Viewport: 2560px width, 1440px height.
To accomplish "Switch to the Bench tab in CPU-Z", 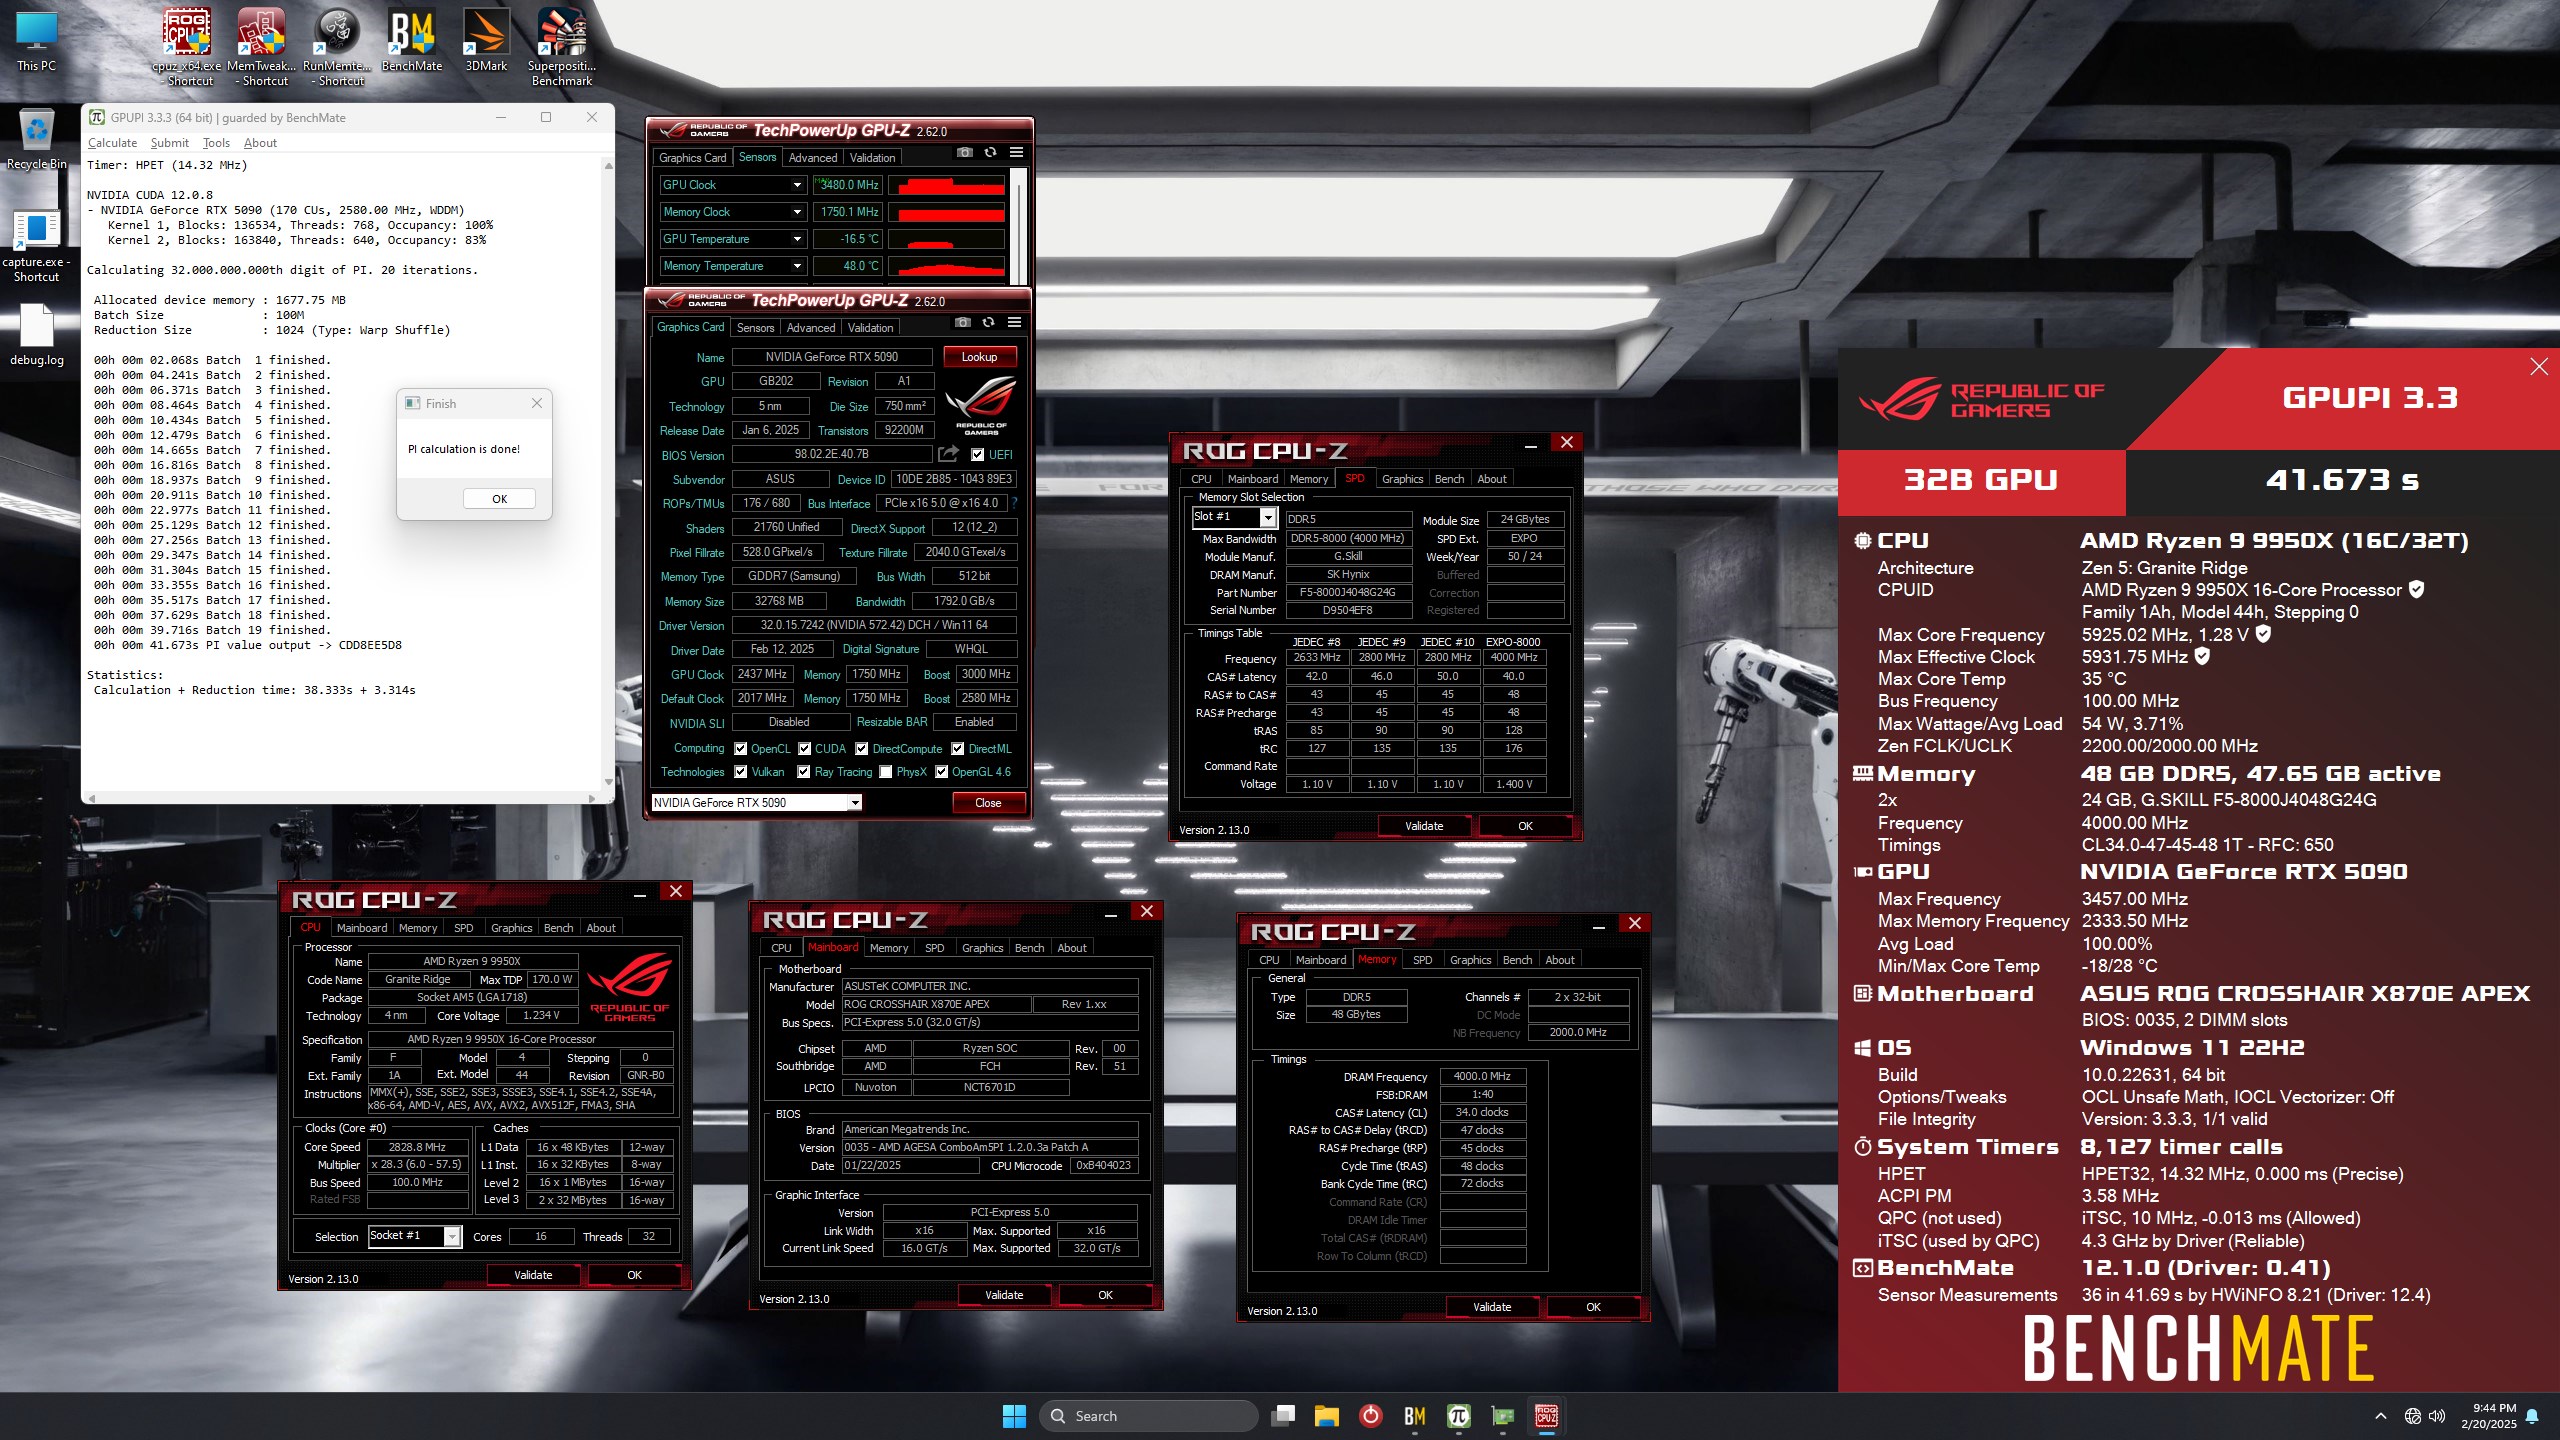I will (558, 927).
